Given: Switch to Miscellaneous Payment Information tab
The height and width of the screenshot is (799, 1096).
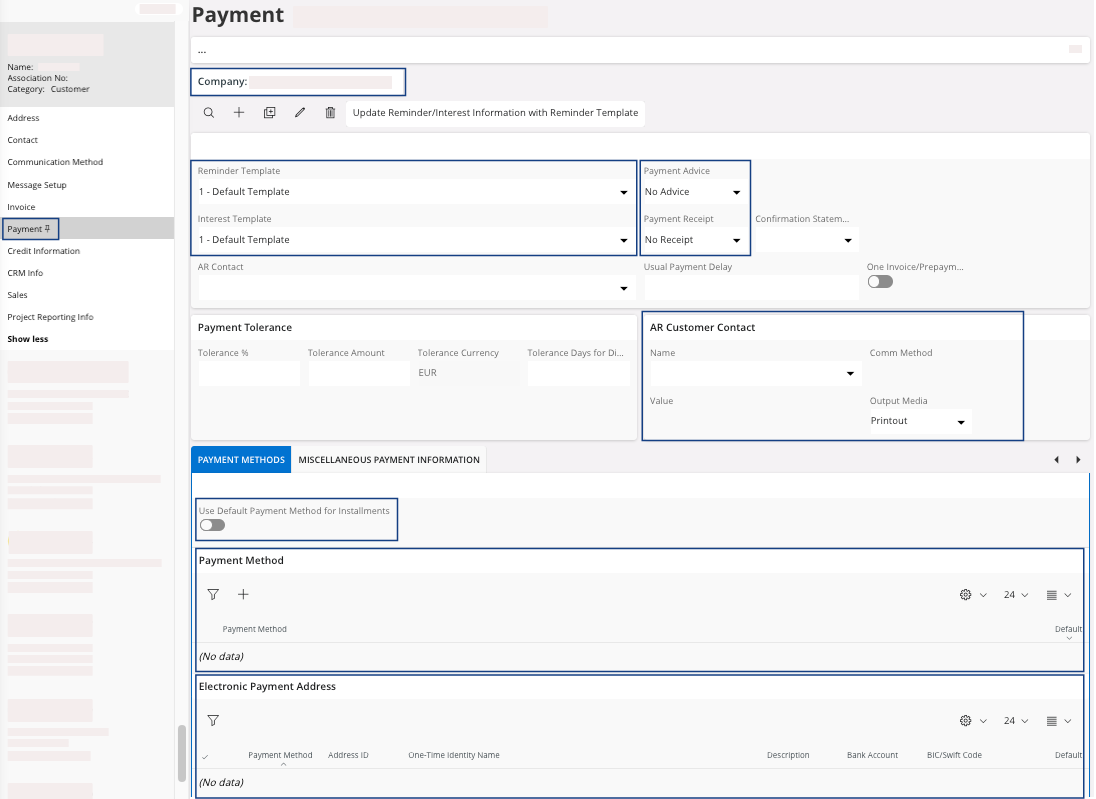Looking at the screenshot, I should (389, 460).
